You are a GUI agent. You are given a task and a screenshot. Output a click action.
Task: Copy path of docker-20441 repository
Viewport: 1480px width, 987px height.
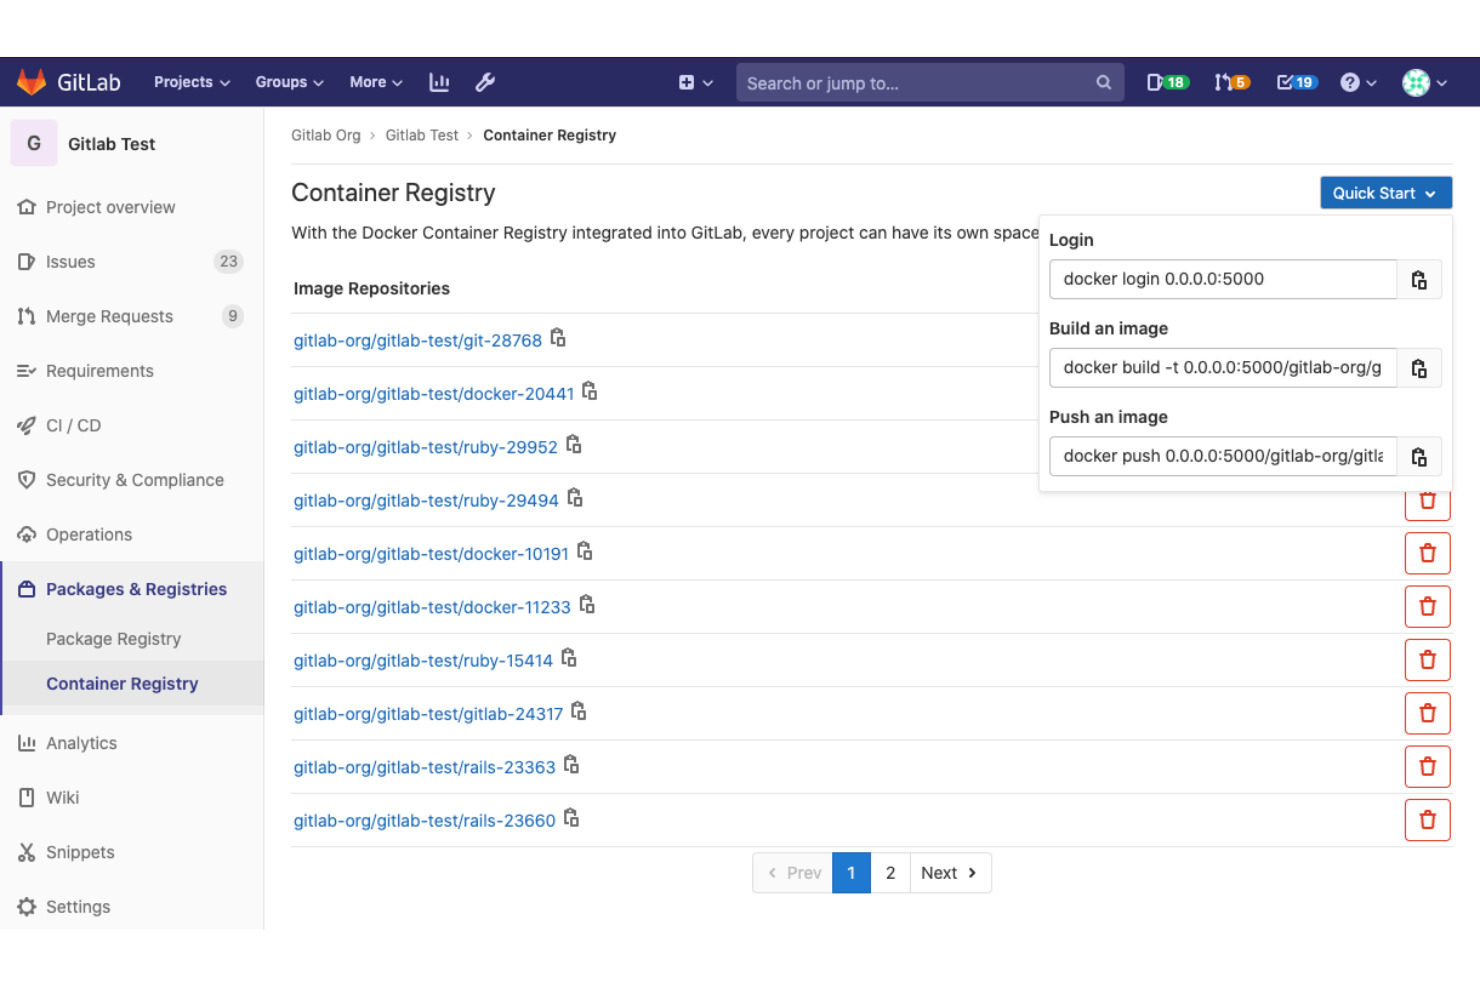pos(590,391)
